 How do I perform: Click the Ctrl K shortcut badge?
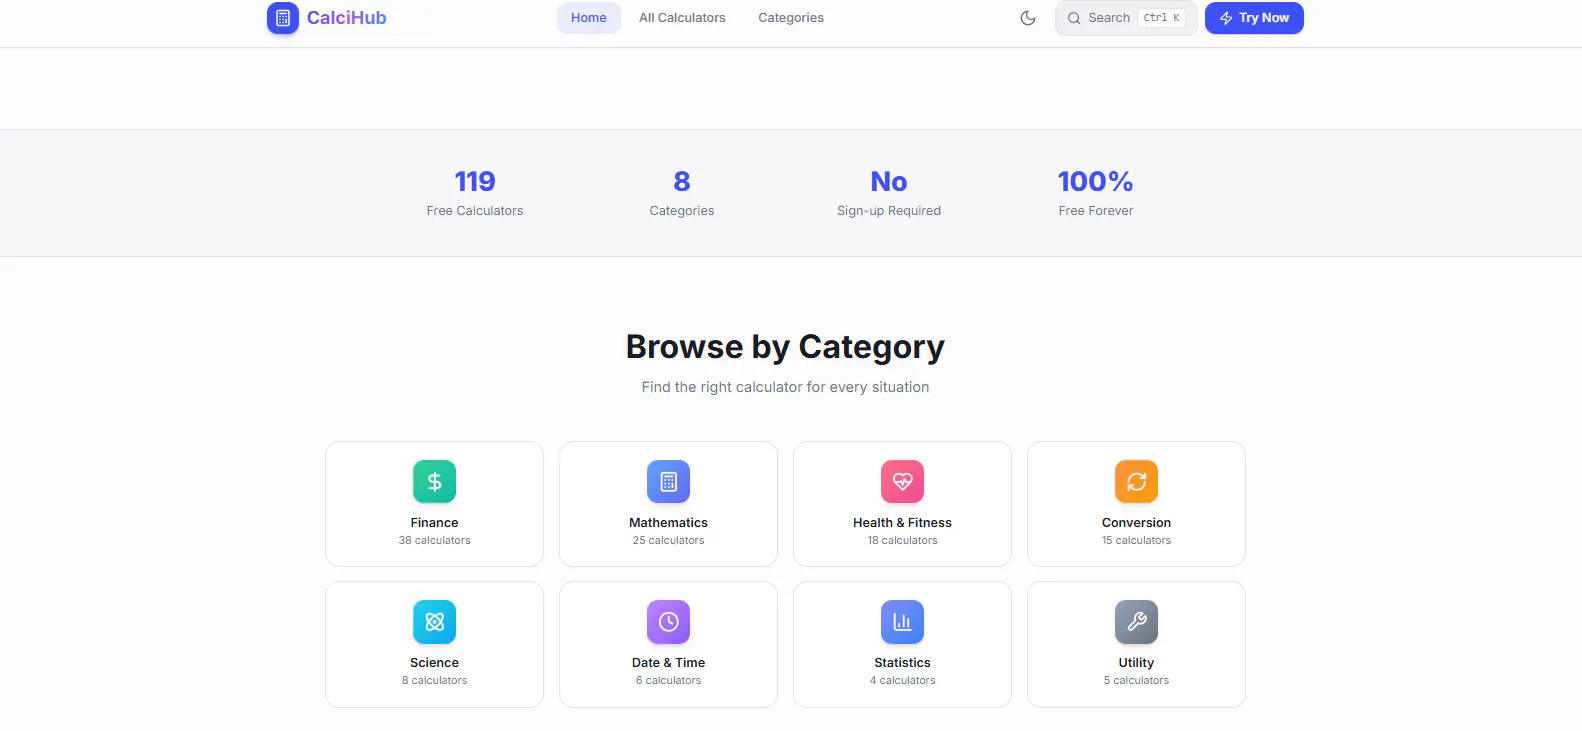1161,18
